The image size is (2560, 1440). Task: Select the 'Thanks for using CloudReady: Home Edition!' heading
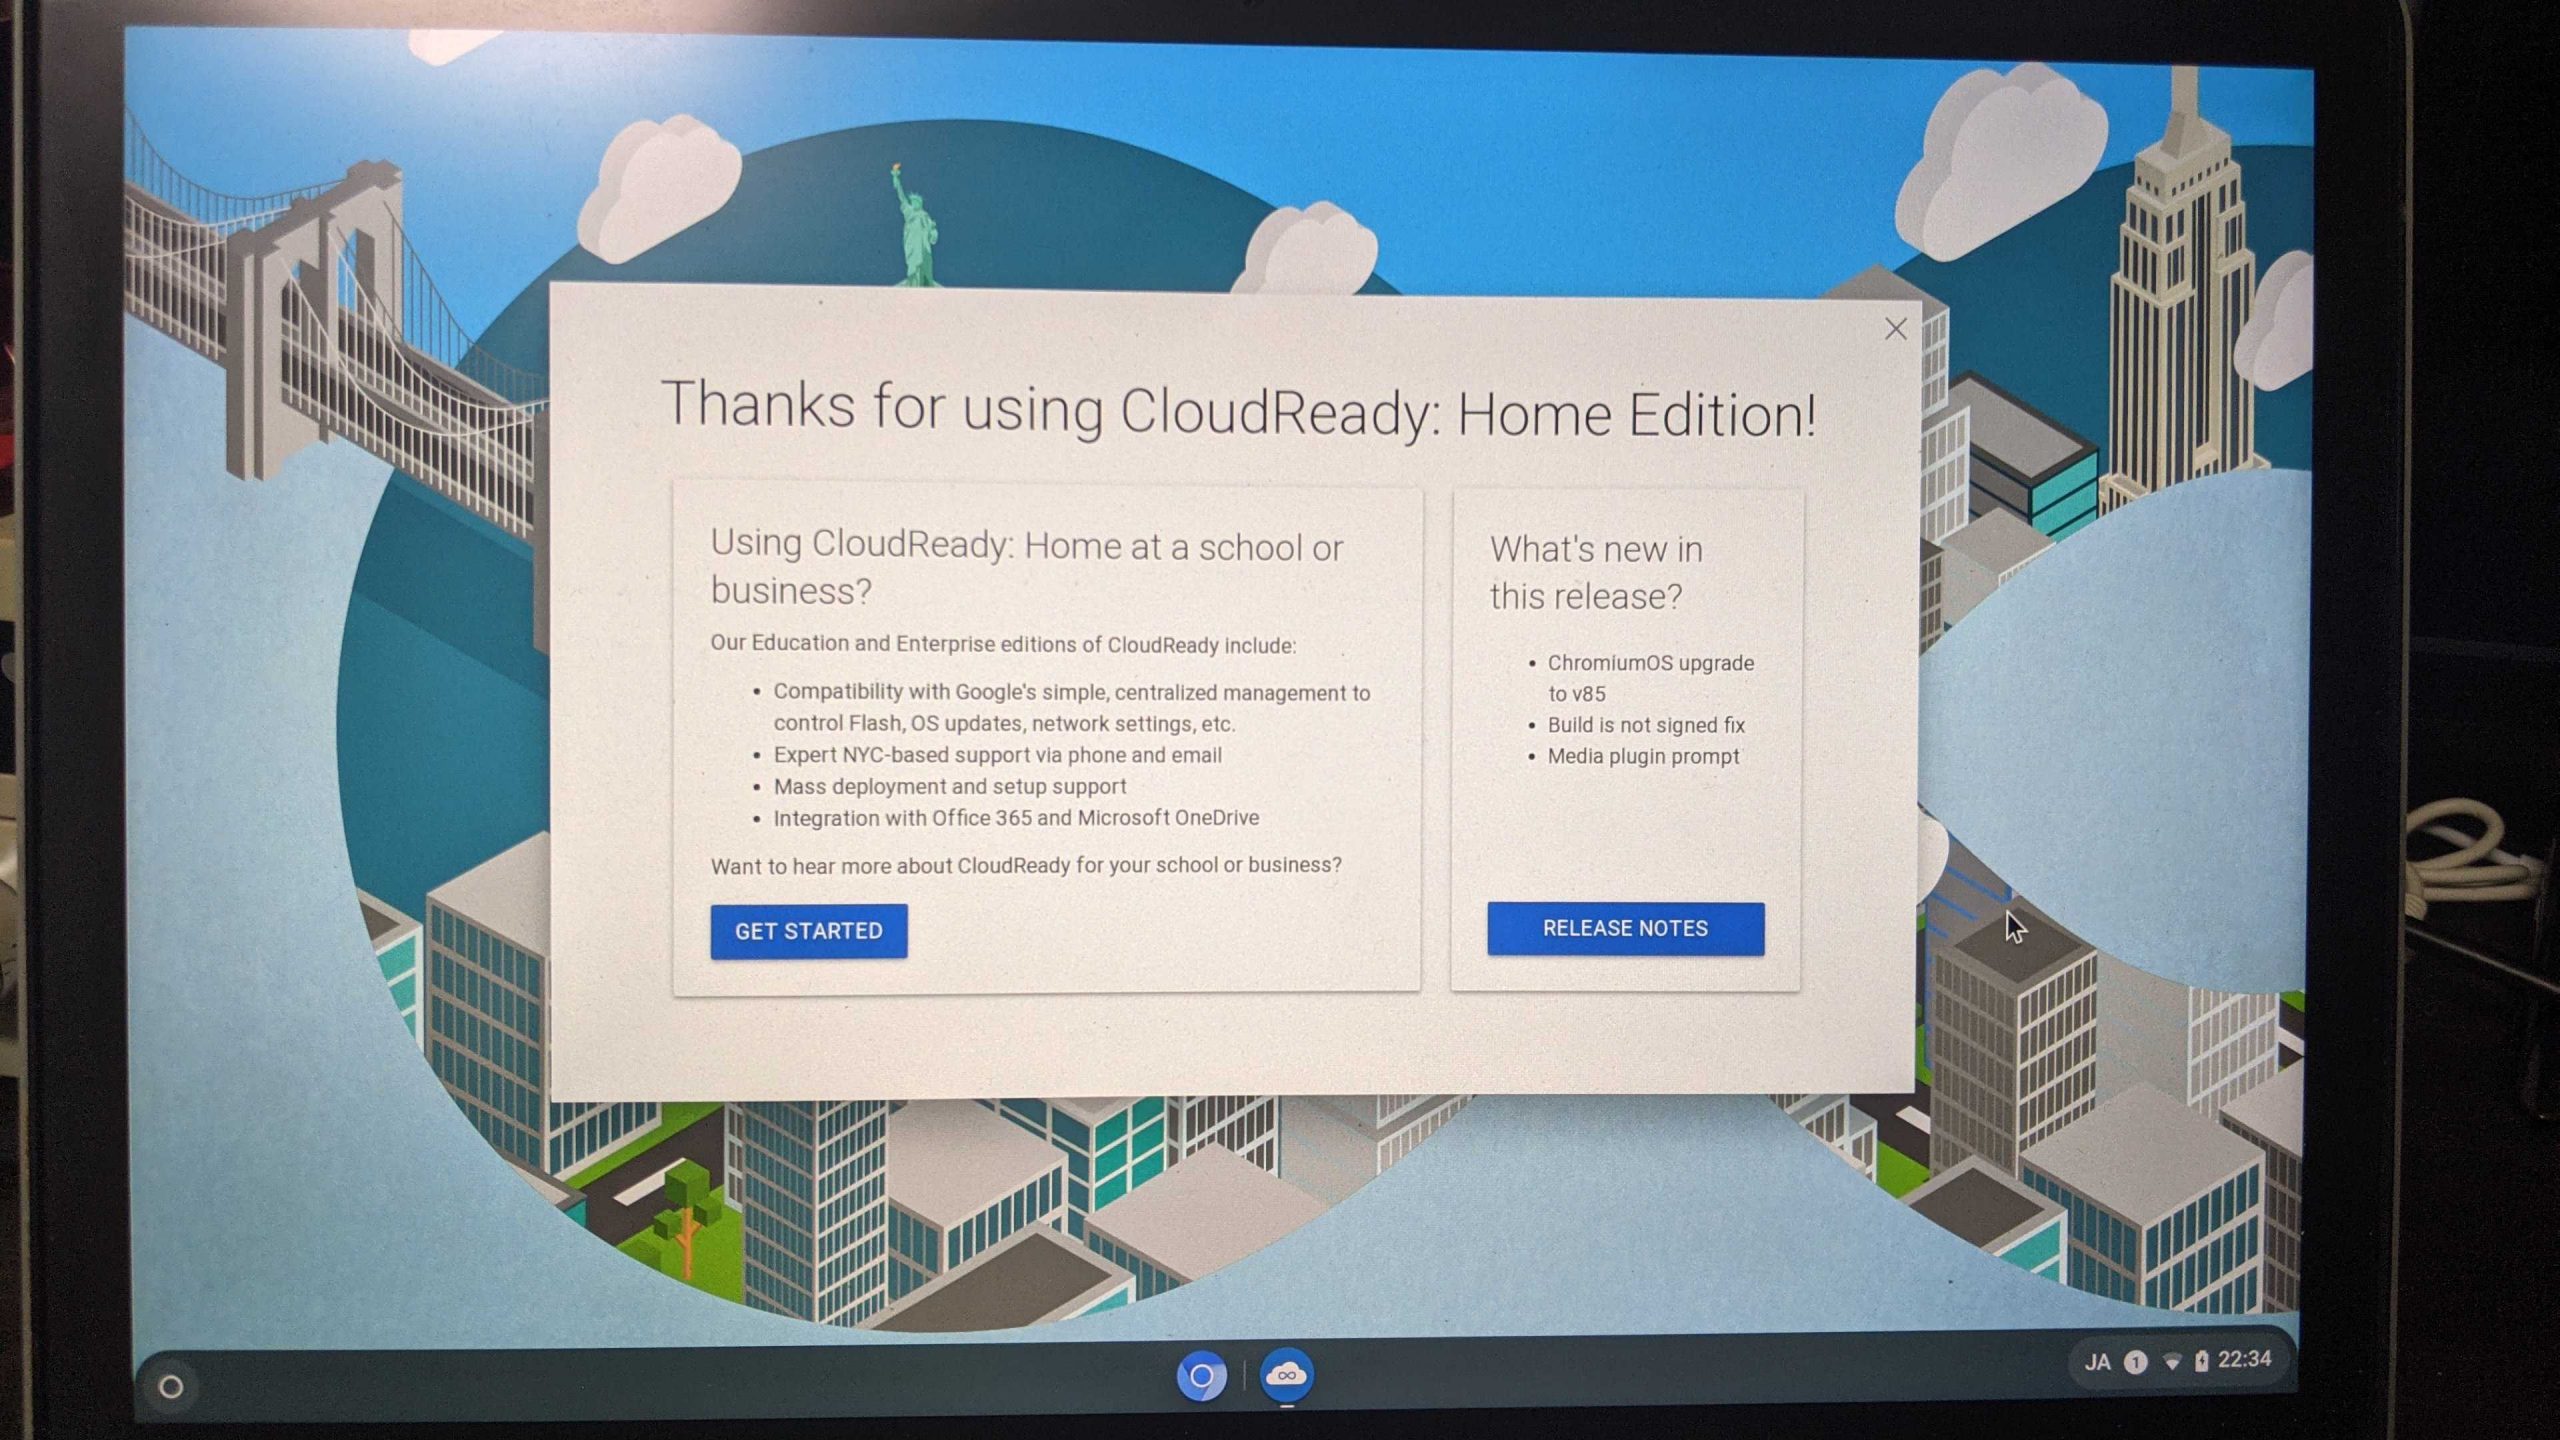click(1238, 411)
